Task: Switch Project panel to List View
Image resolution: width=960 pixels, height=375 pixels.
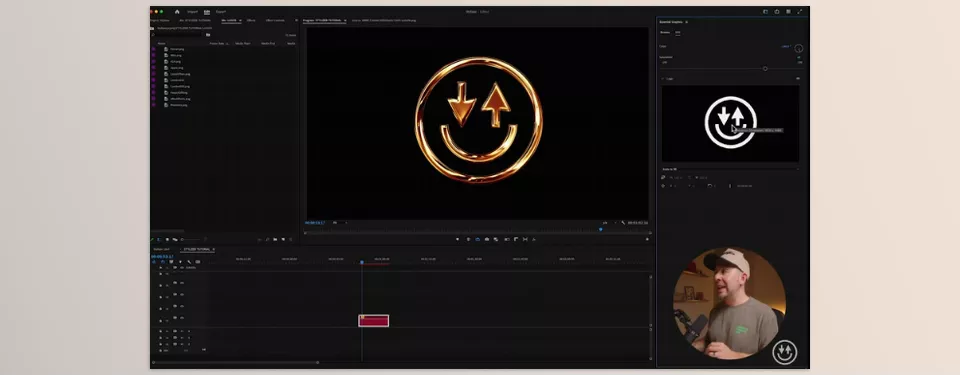Action: pos(159,240)
